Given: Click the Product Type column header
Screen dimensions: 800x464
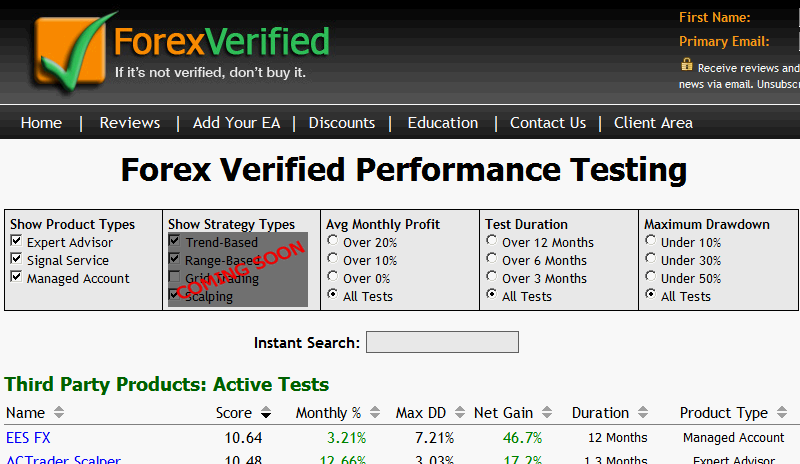Looking at the screenshot, I should 723,412.
